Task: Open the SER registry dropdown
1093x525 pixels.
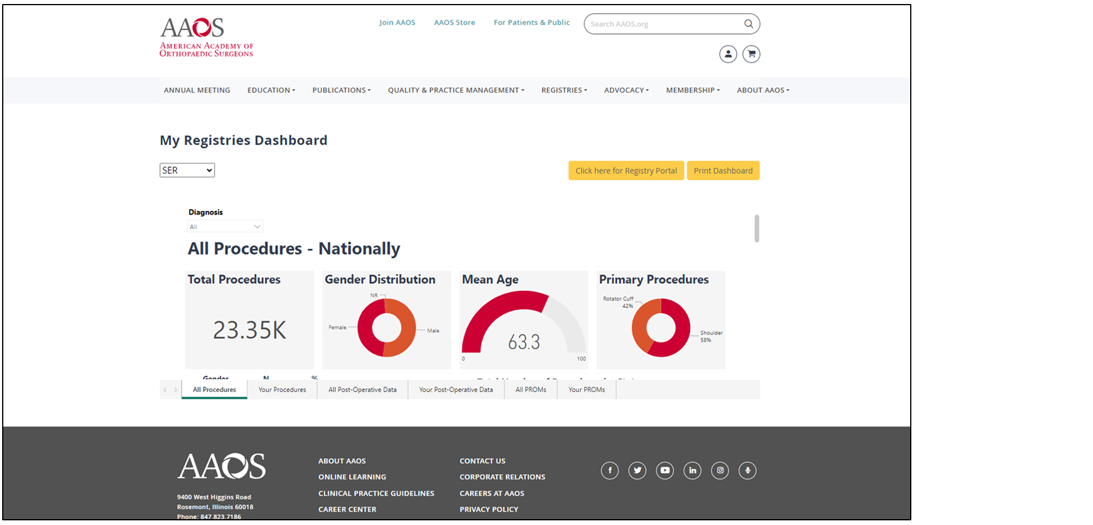Action: (187, 170)
